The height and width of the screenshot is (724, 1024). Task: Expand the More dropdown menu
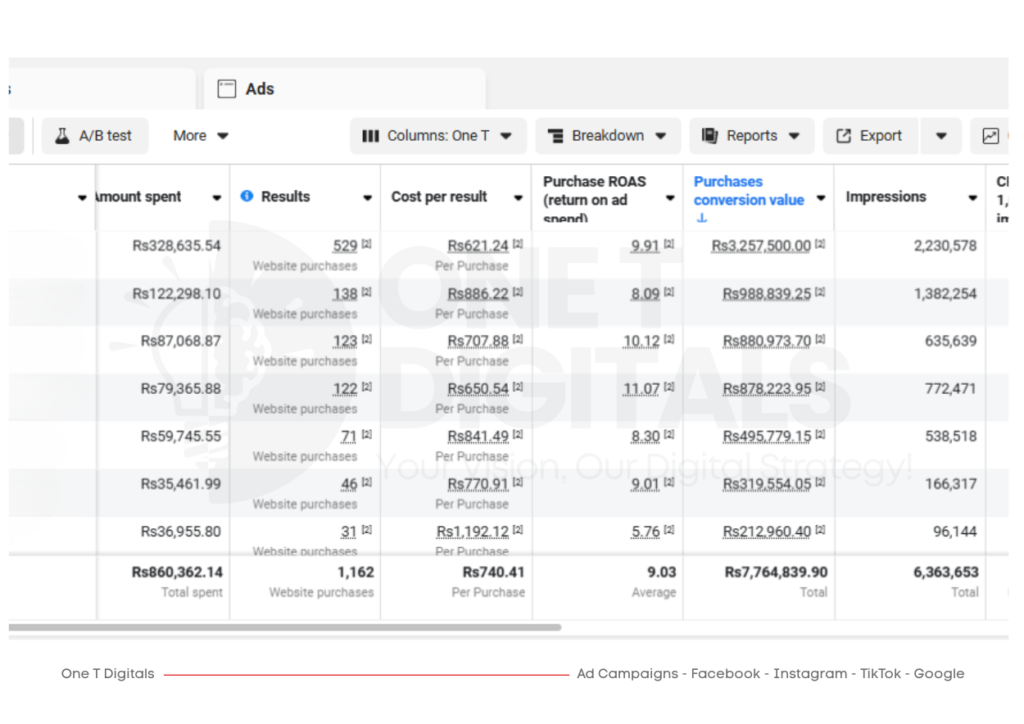(201, 136)
